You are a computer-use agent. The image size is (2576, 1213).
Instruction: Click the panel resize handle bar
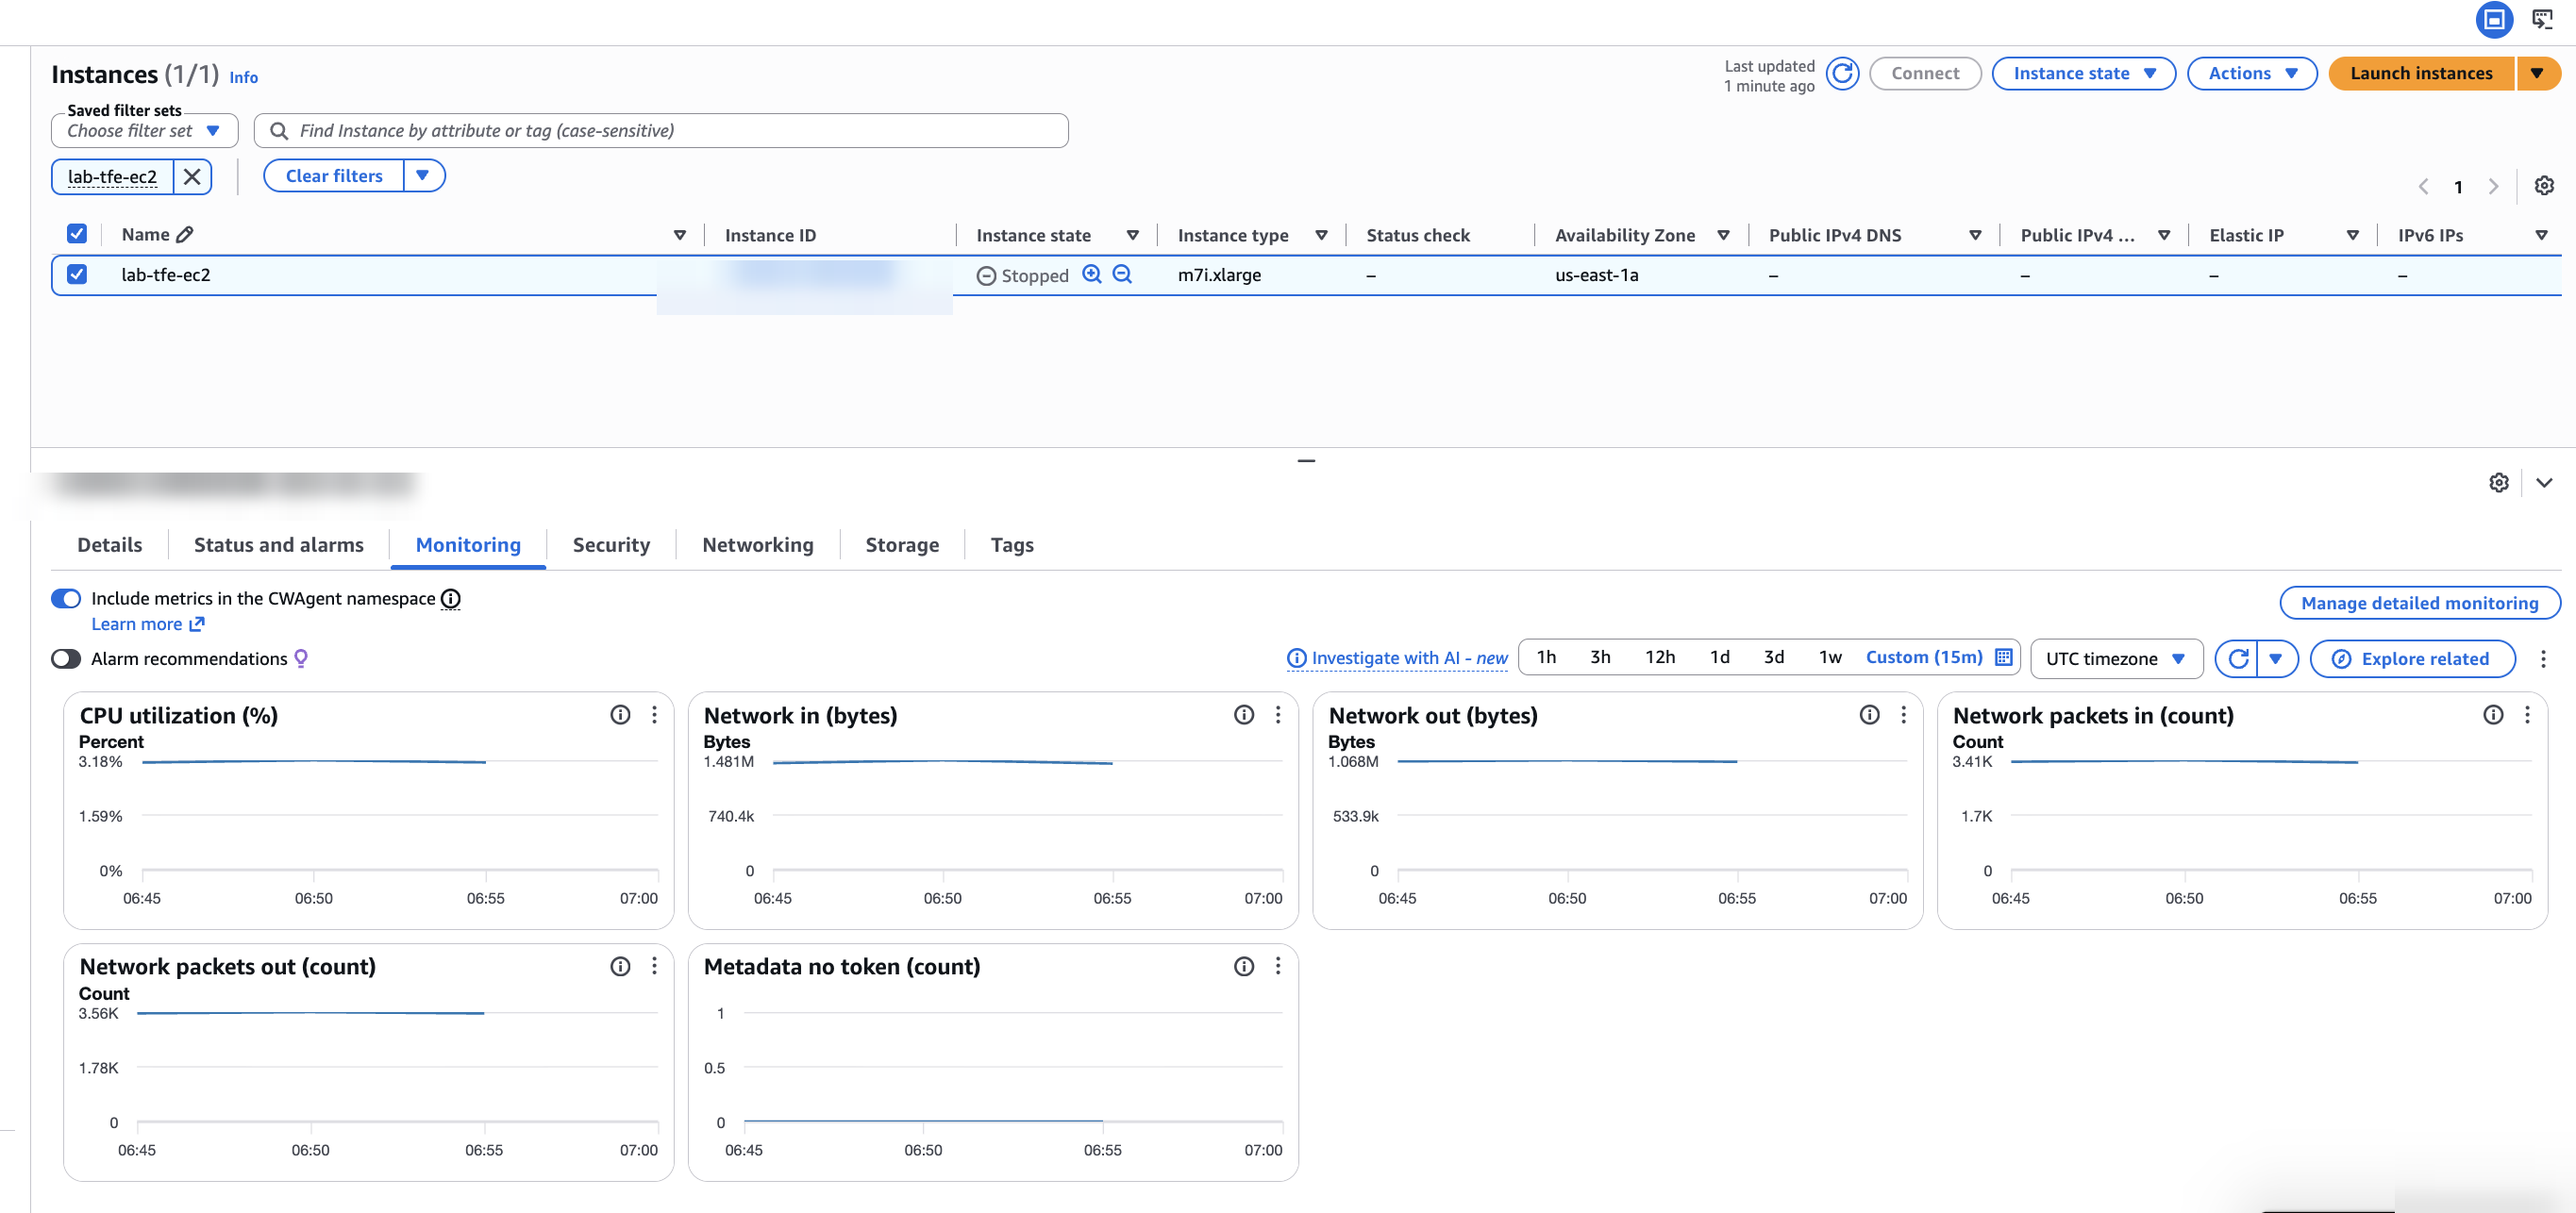coord(1306,461)
